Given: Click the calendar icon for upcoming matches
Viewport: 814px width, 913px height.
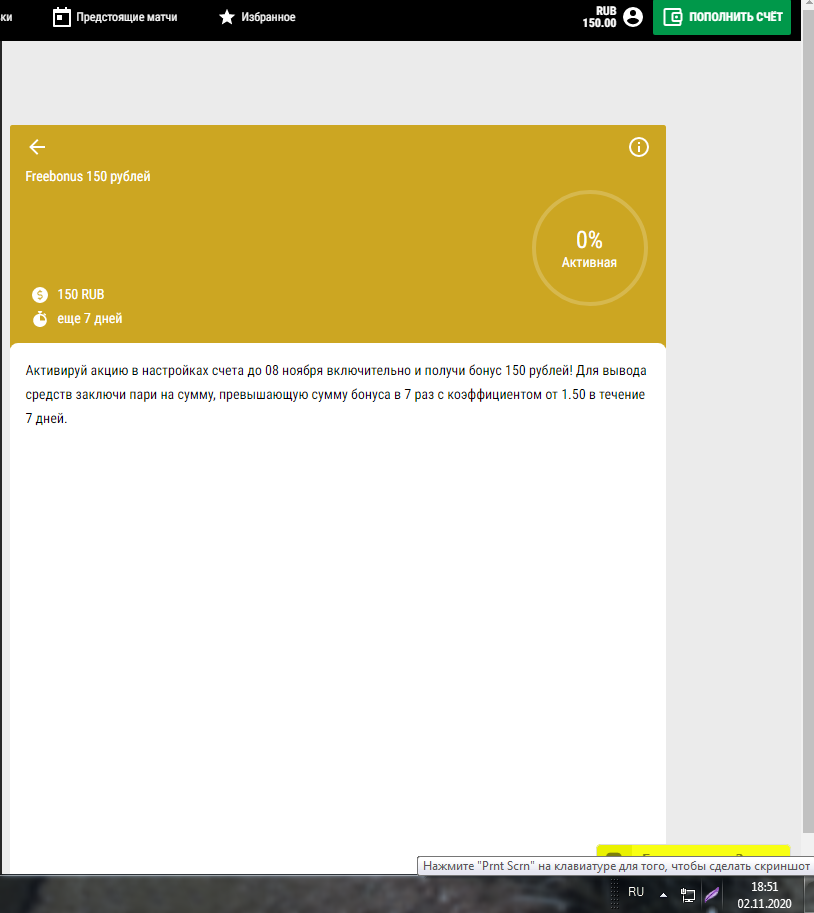Looking at the screenshot, I should click(x=62, y=17).
